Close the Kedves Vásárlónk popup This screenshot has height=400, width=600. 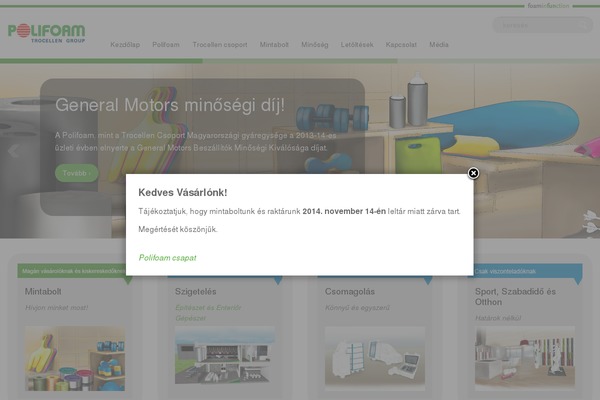point(473,173)
